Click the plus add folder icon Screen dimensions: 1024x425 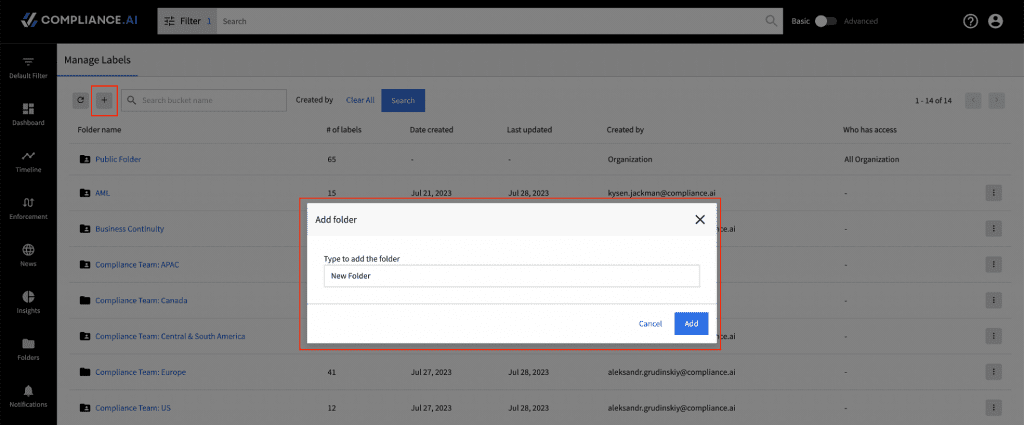pos(104,100)
